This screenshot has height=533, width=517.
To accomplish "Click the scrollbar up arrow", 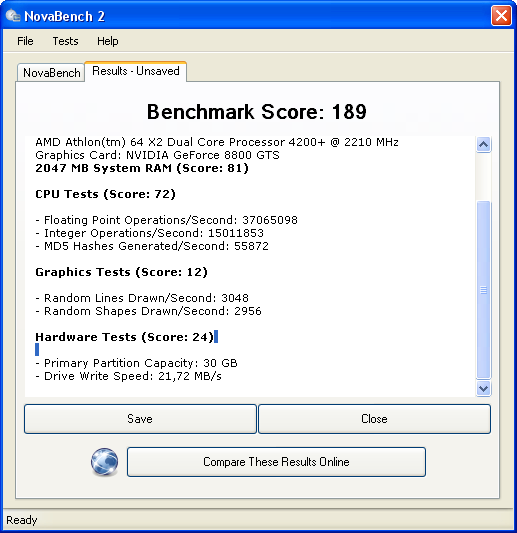I will pyautogui.click(x=483, y=145).
